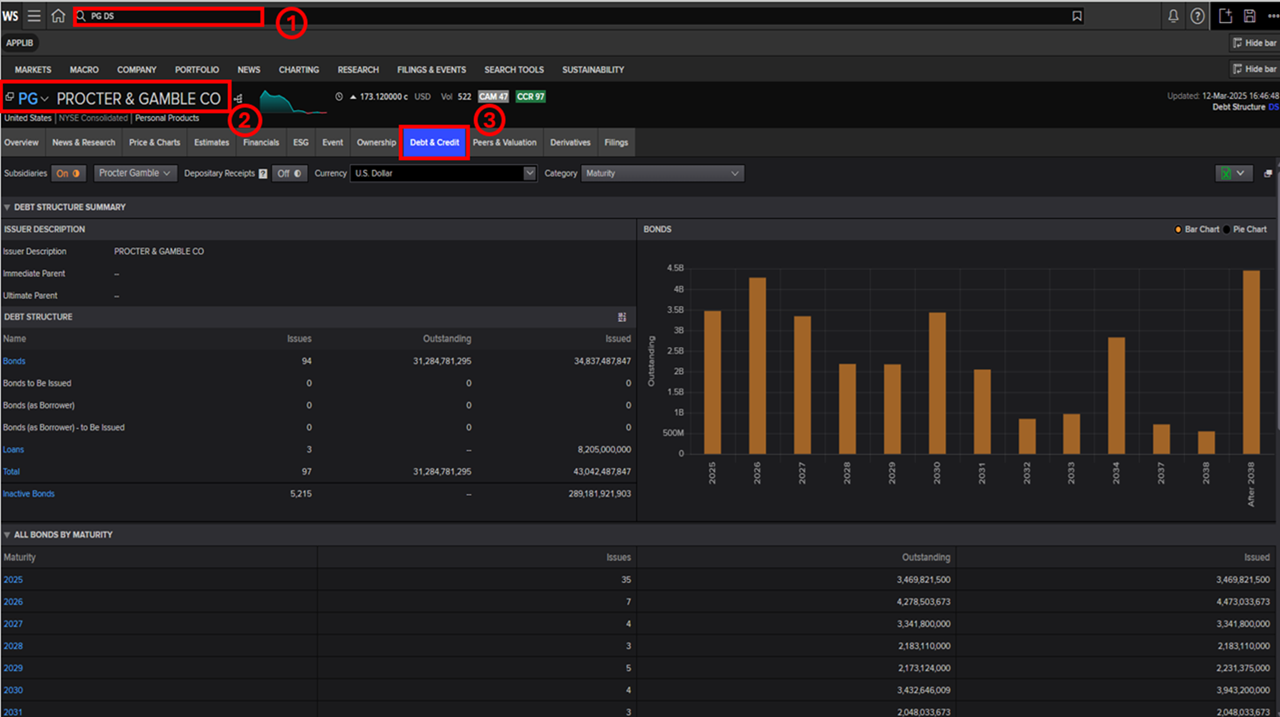Click the 2030 bar in chart
Image resolution: width=1280 pixels, height=717 pixels.
[x=937, y=383]
